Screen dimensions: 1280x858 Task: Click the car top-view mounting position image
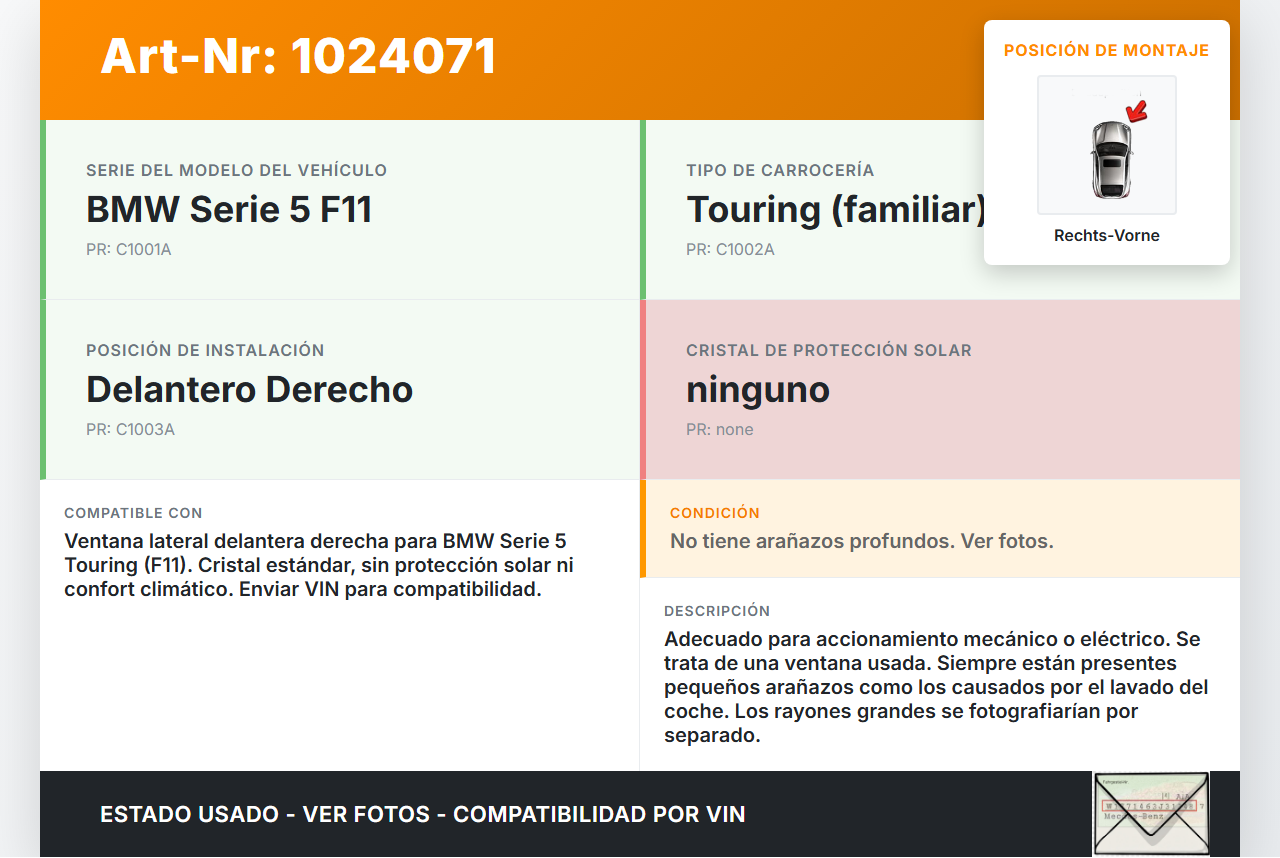1107,145
